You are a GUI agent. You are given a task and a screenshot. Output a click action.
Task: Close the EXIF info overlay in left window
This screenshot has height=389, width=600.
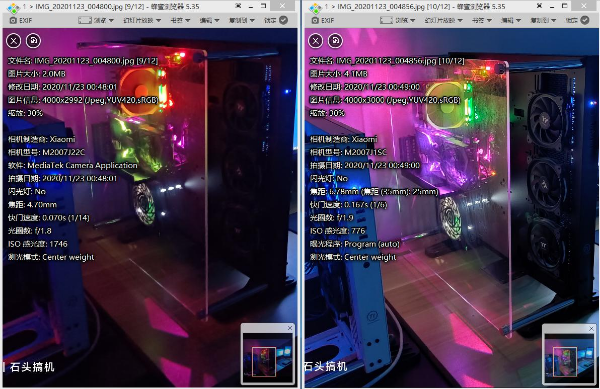(x=13, y=41)
